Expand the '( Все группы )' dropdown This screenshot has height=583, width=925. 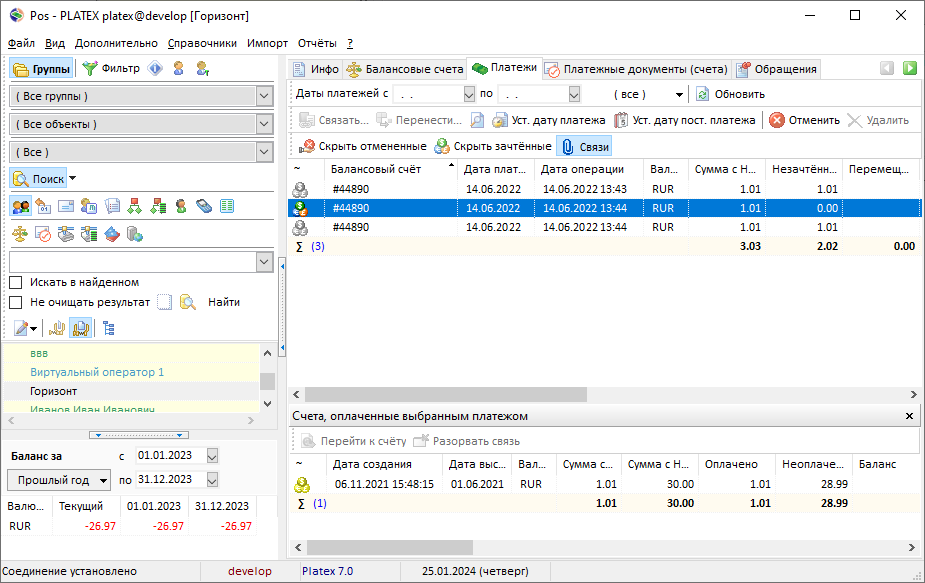tap(264, 96)
